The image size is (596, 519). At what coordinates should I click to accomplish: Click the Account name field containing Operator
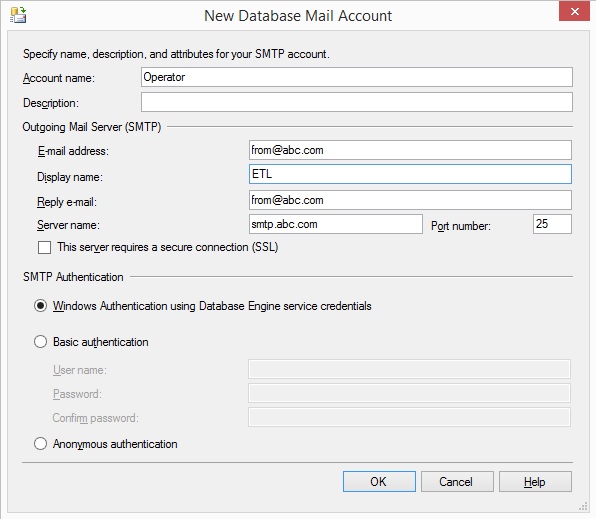point(357,77)
